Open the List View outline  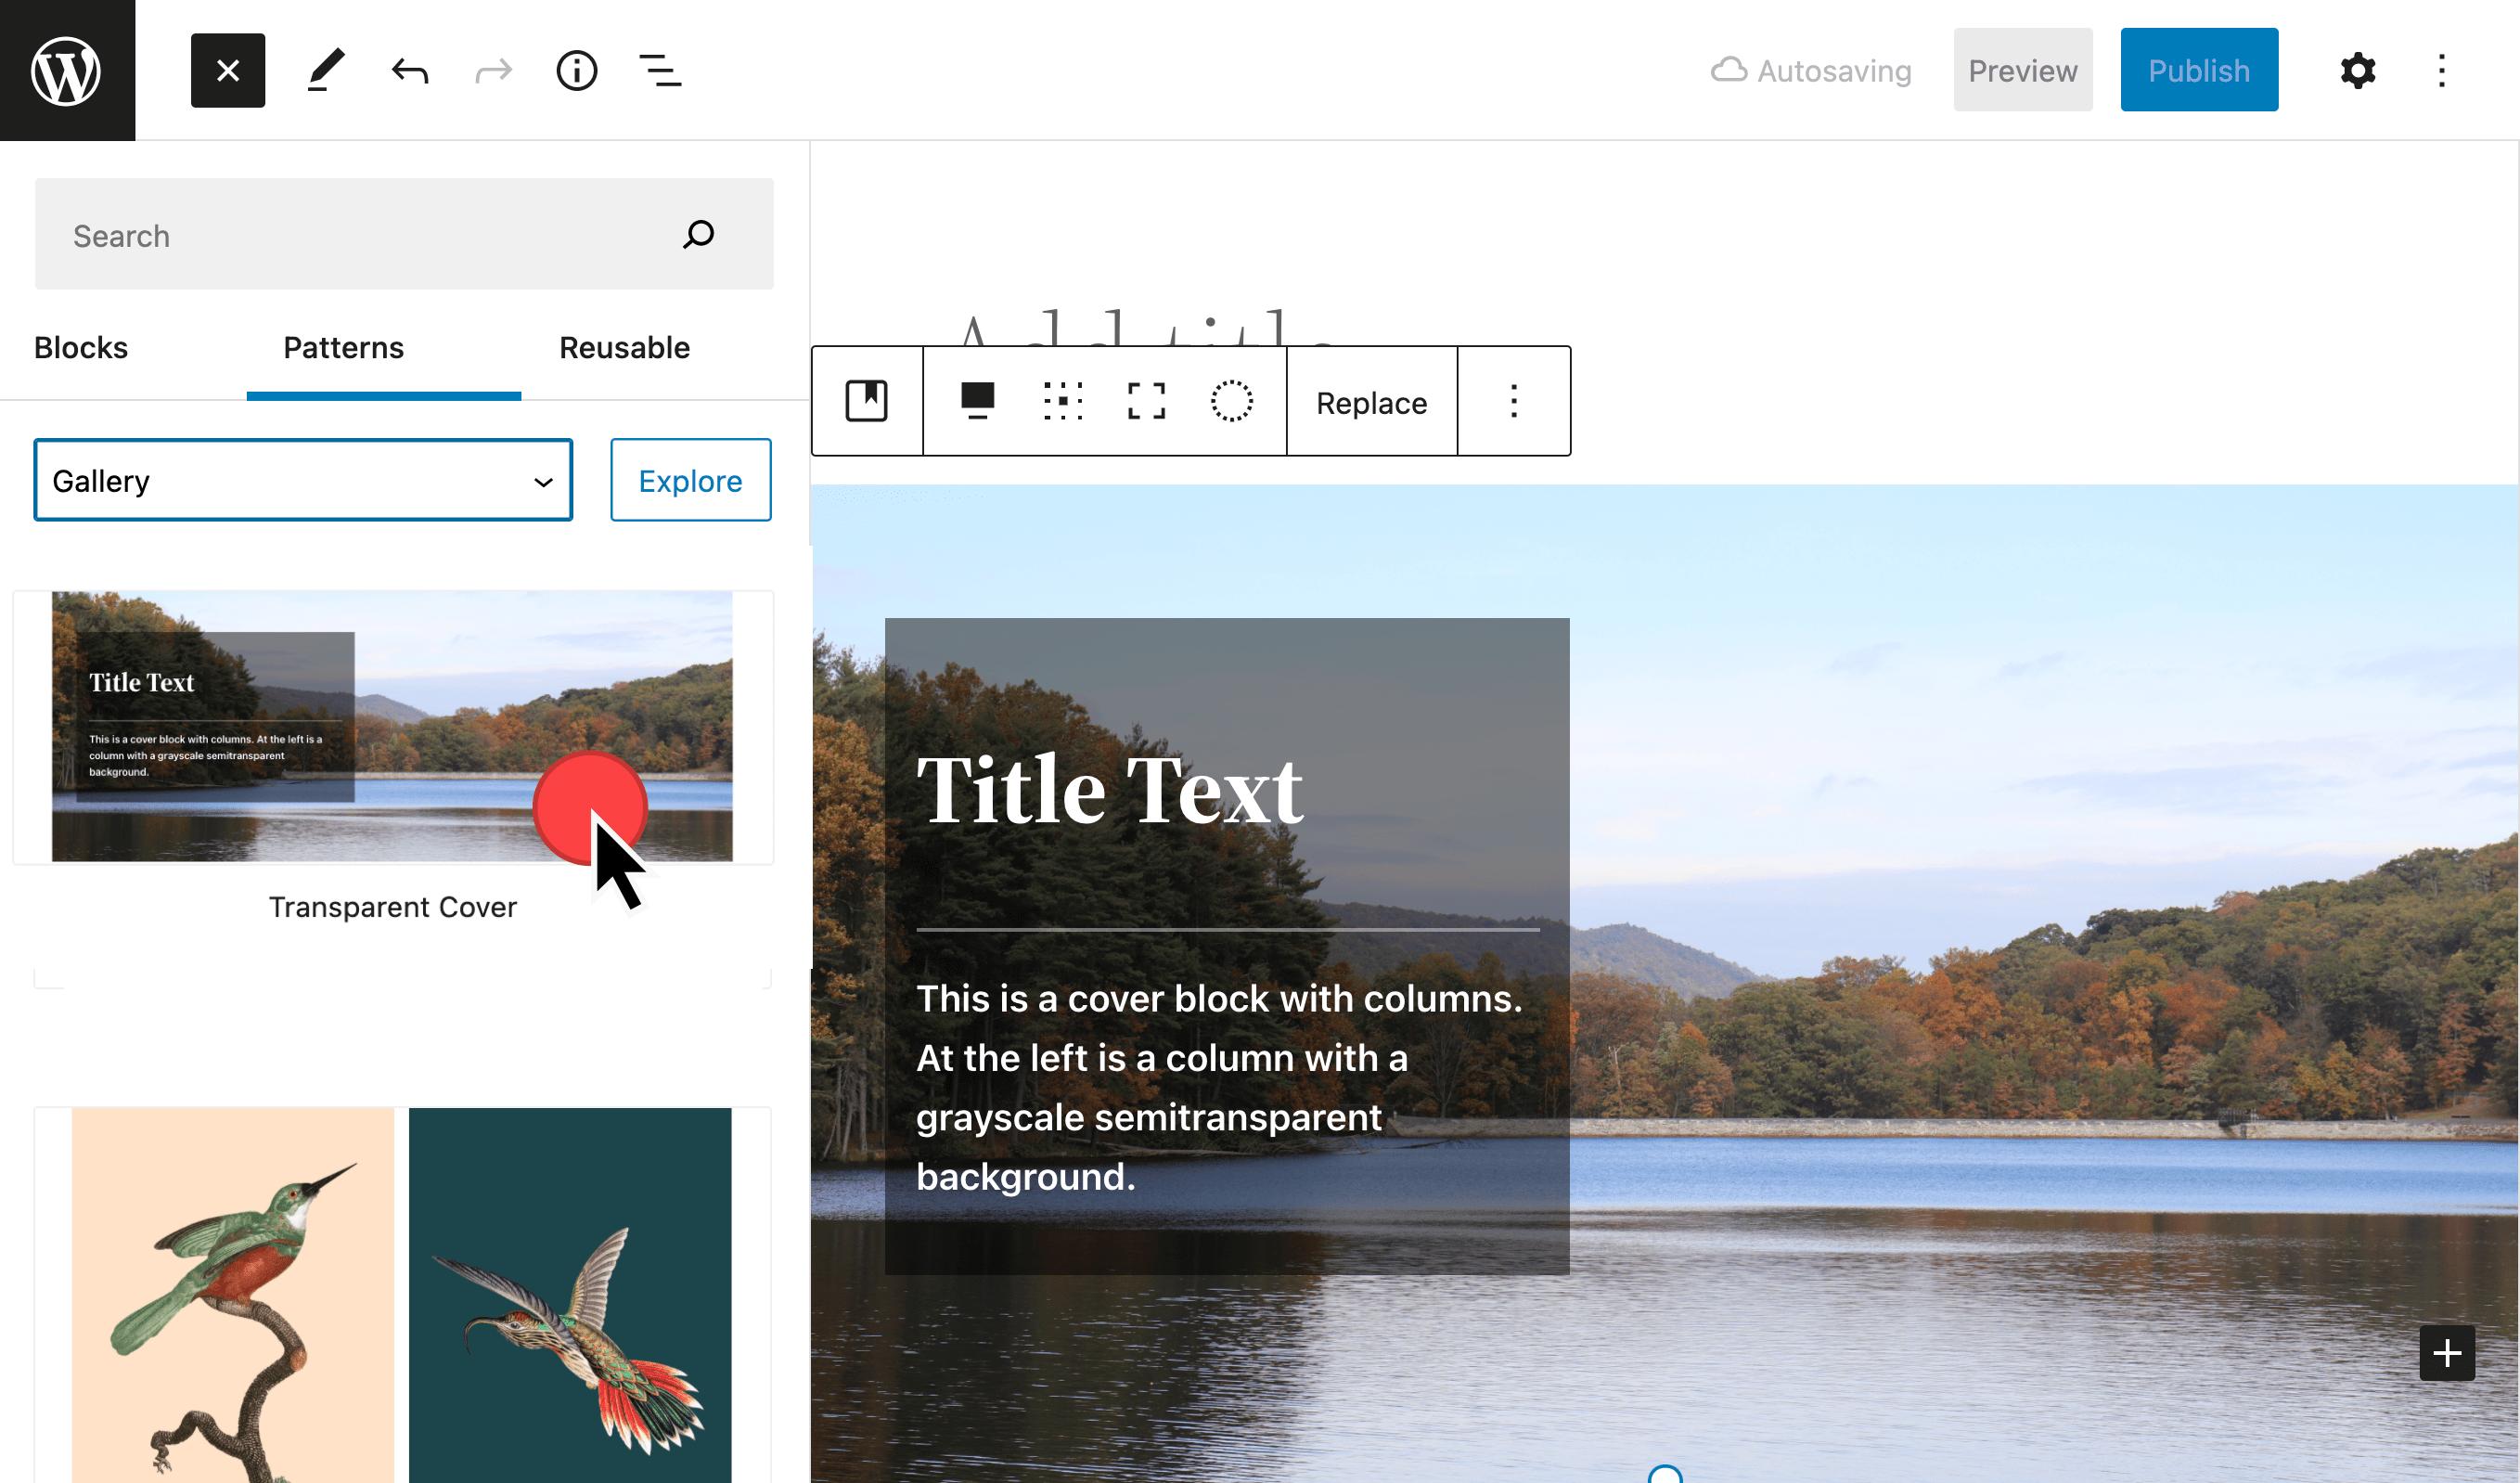[660, 70]
